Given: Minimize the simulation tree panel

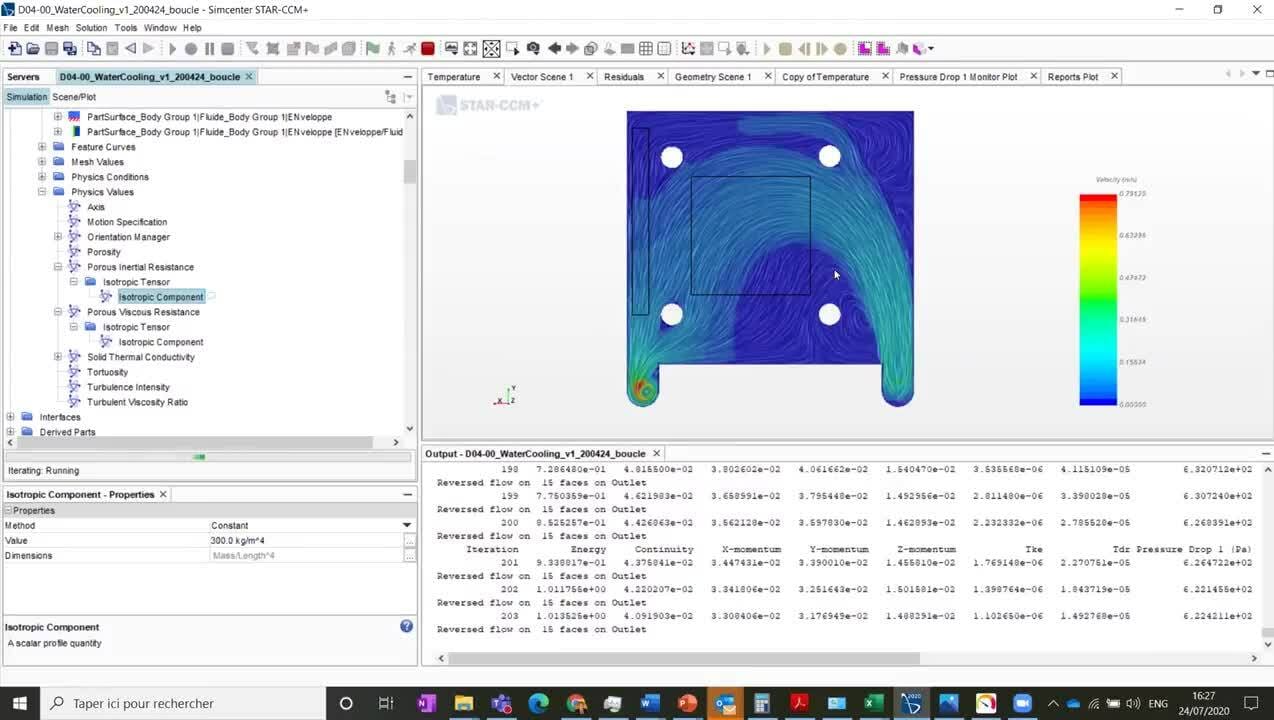Looking at the screenshot, I should pos(408,77).
